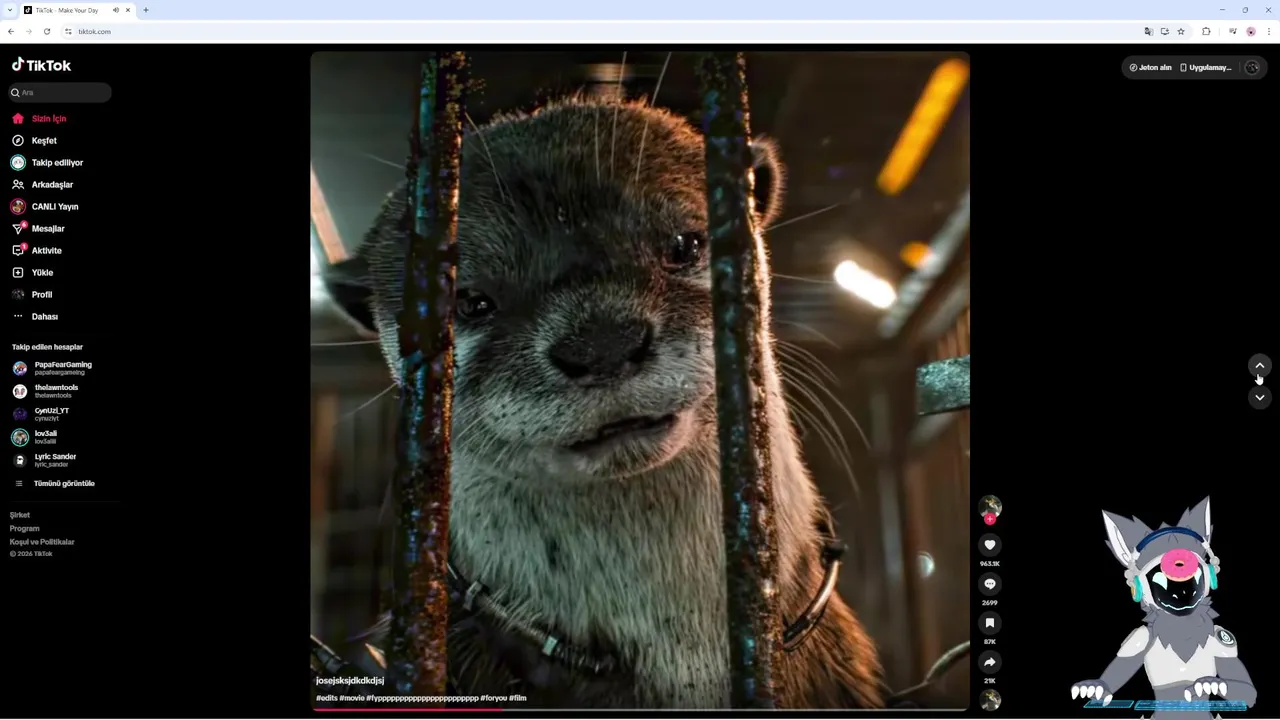Open new tab with plus button
Image resolution: width=1280 pixels, height=720 pixels.
click(x=146, y=10)
